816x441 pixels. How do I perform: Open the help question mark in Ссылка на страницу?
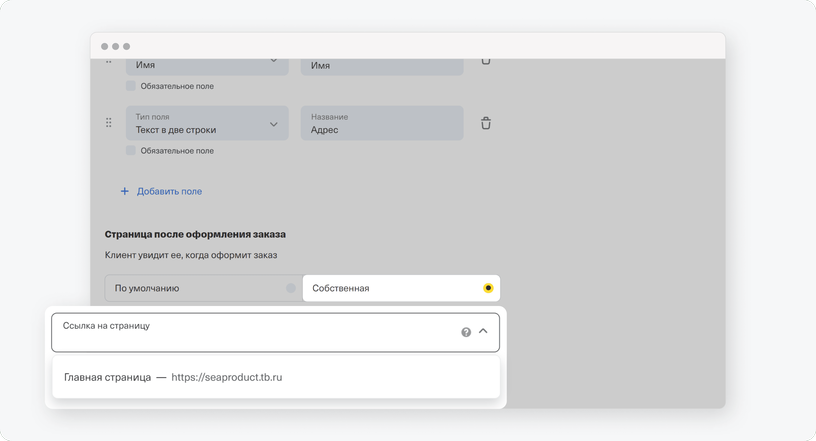click(466, 332)
